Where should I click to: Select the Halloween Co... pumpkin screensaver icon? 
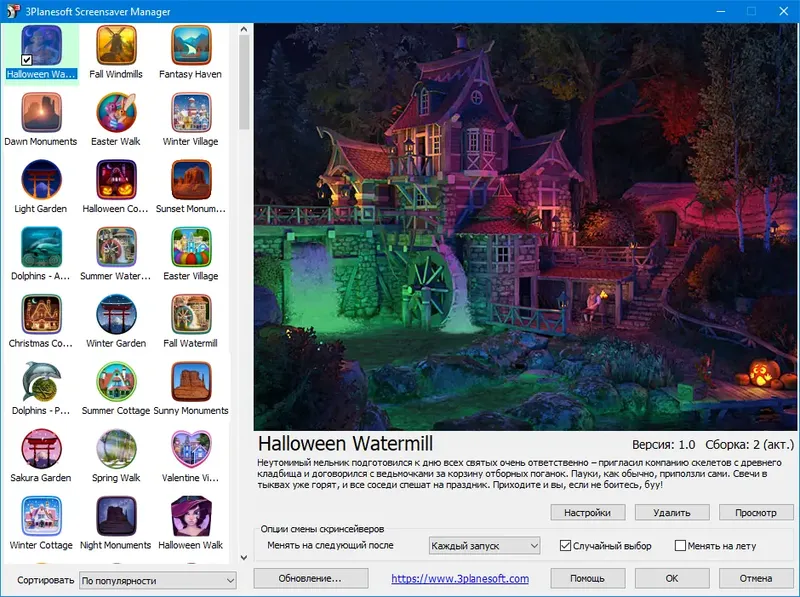click(x=116, y=180)
